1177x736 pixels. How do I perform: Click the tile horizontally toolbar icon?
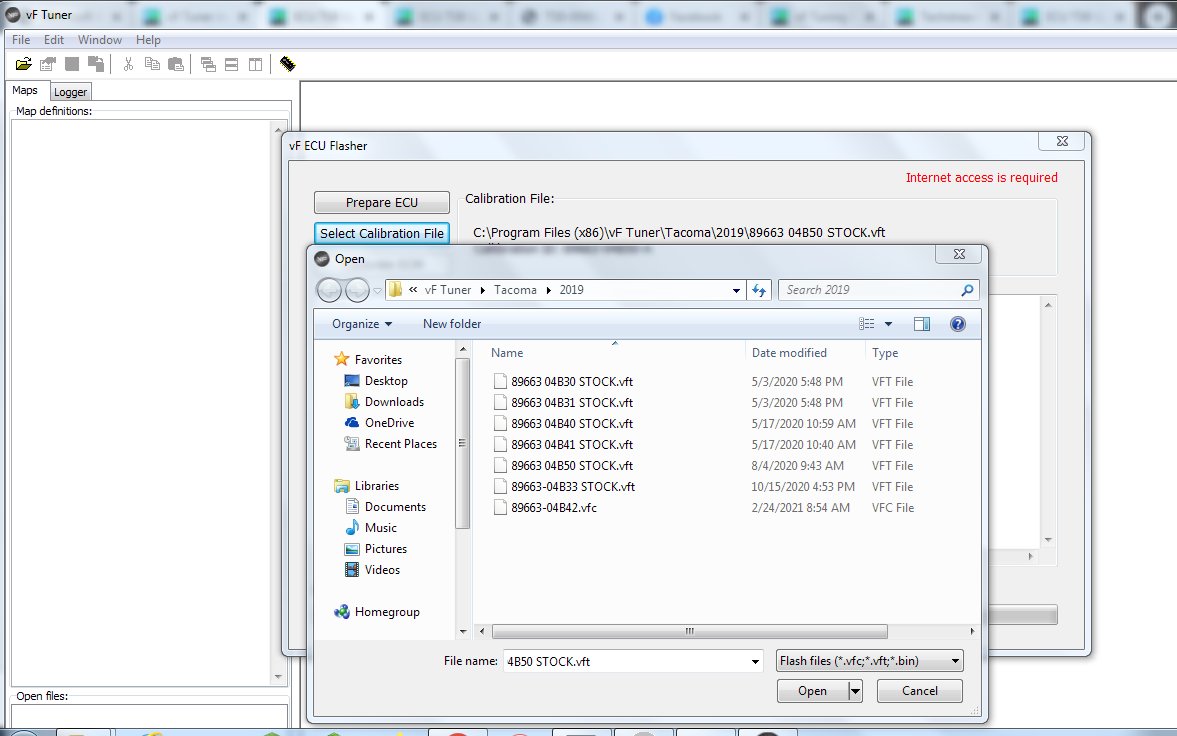232,65
